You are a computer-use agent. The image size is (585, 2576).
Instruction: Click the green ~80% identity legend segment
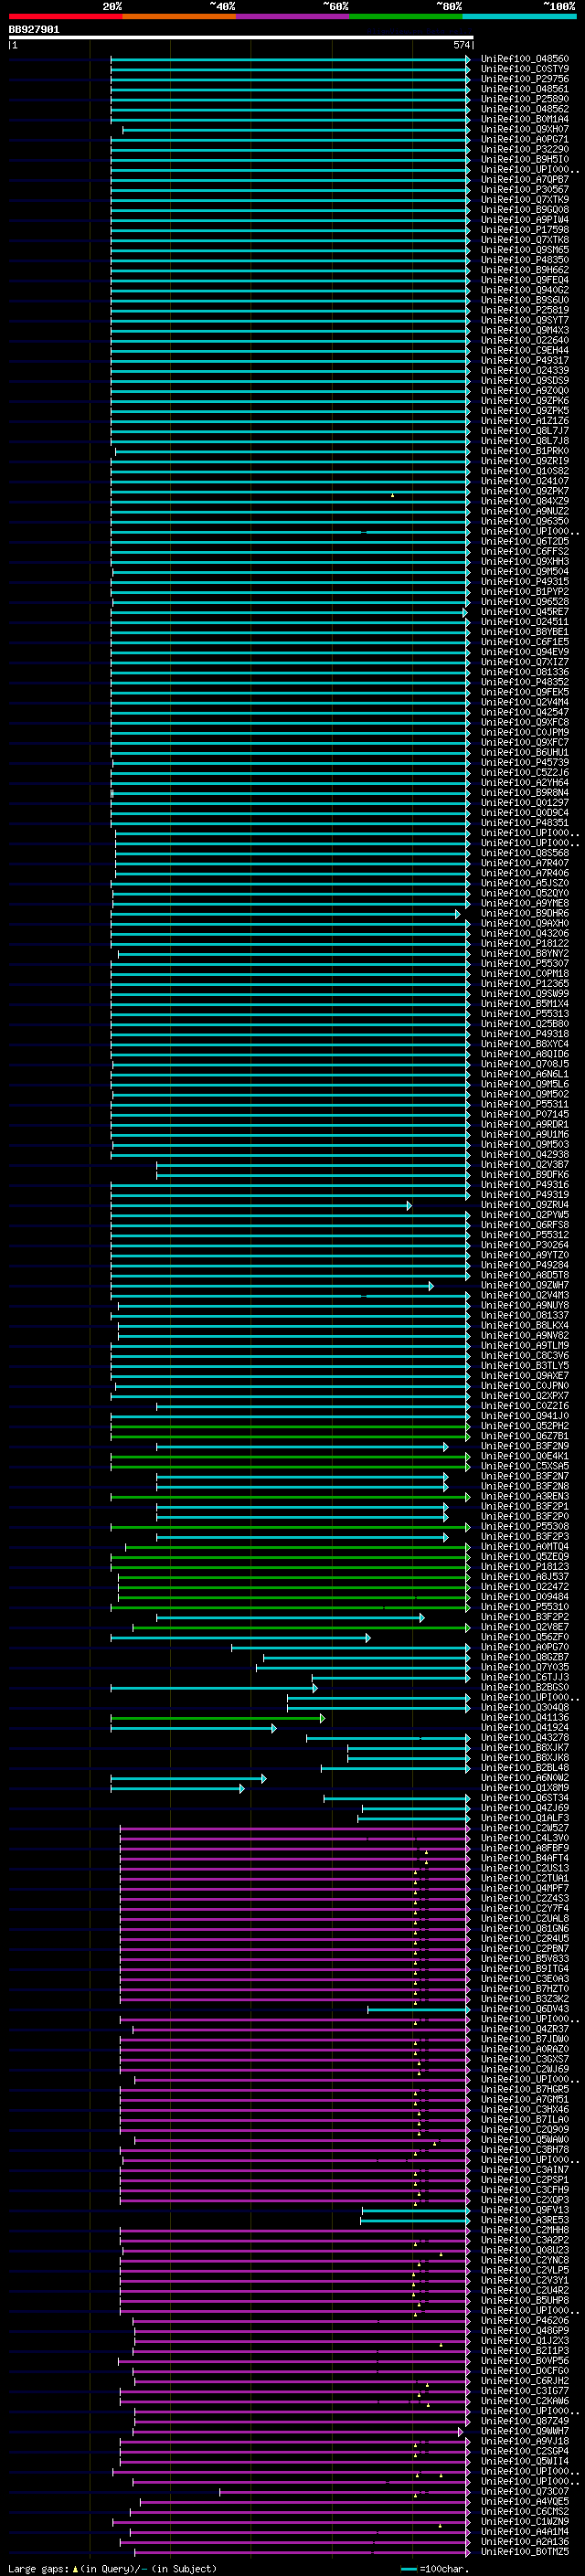[406, 16]
